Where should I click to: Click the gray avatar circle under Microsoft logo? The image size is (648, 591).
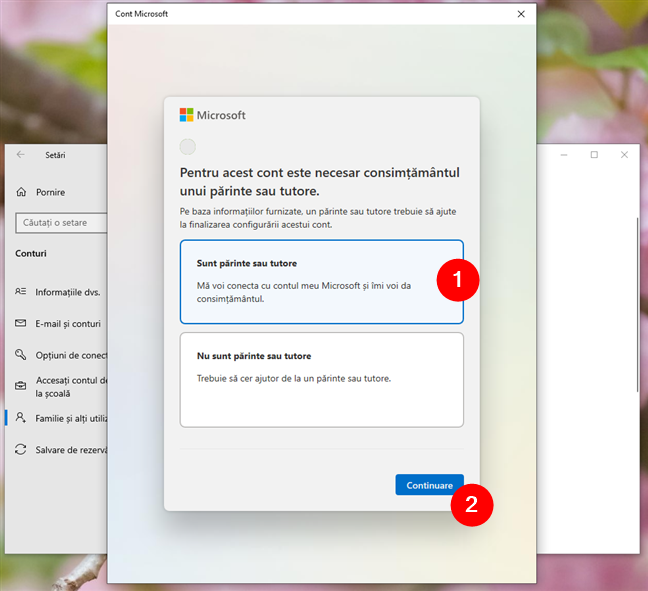coord(188,147)
